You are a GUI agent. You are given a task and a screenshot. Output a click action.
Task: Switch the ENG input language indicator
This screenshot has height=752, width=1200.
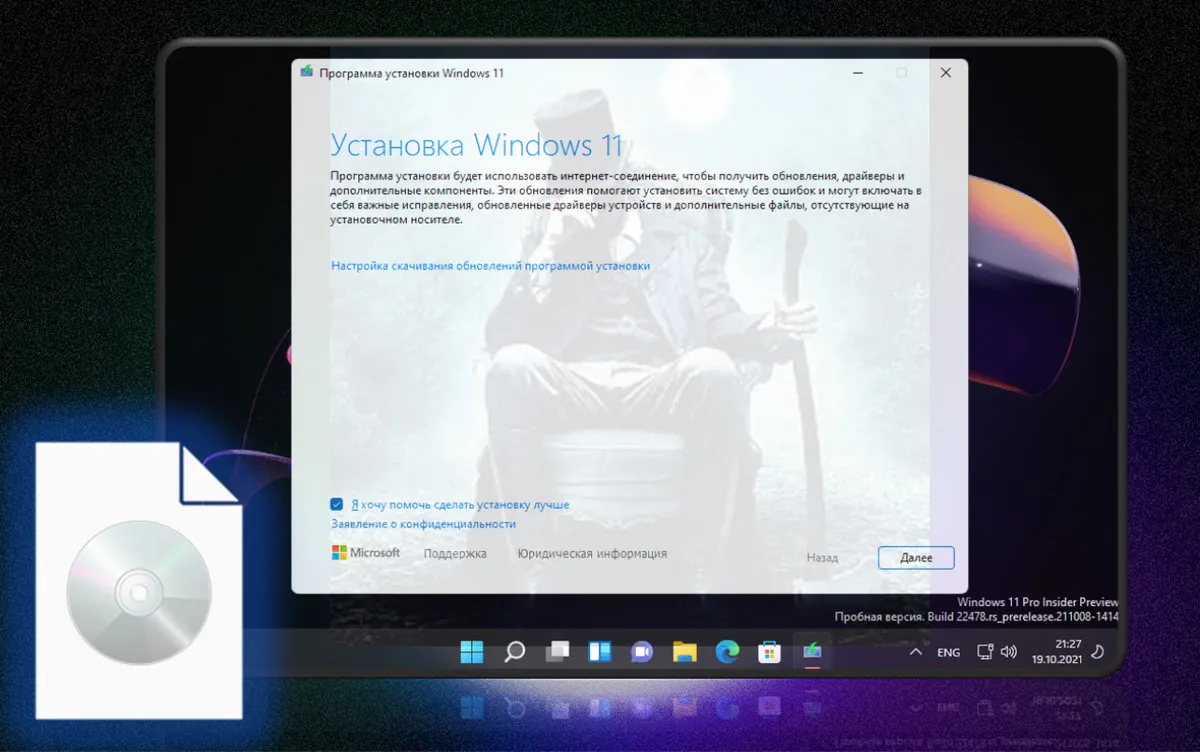[x=948, y=652]
